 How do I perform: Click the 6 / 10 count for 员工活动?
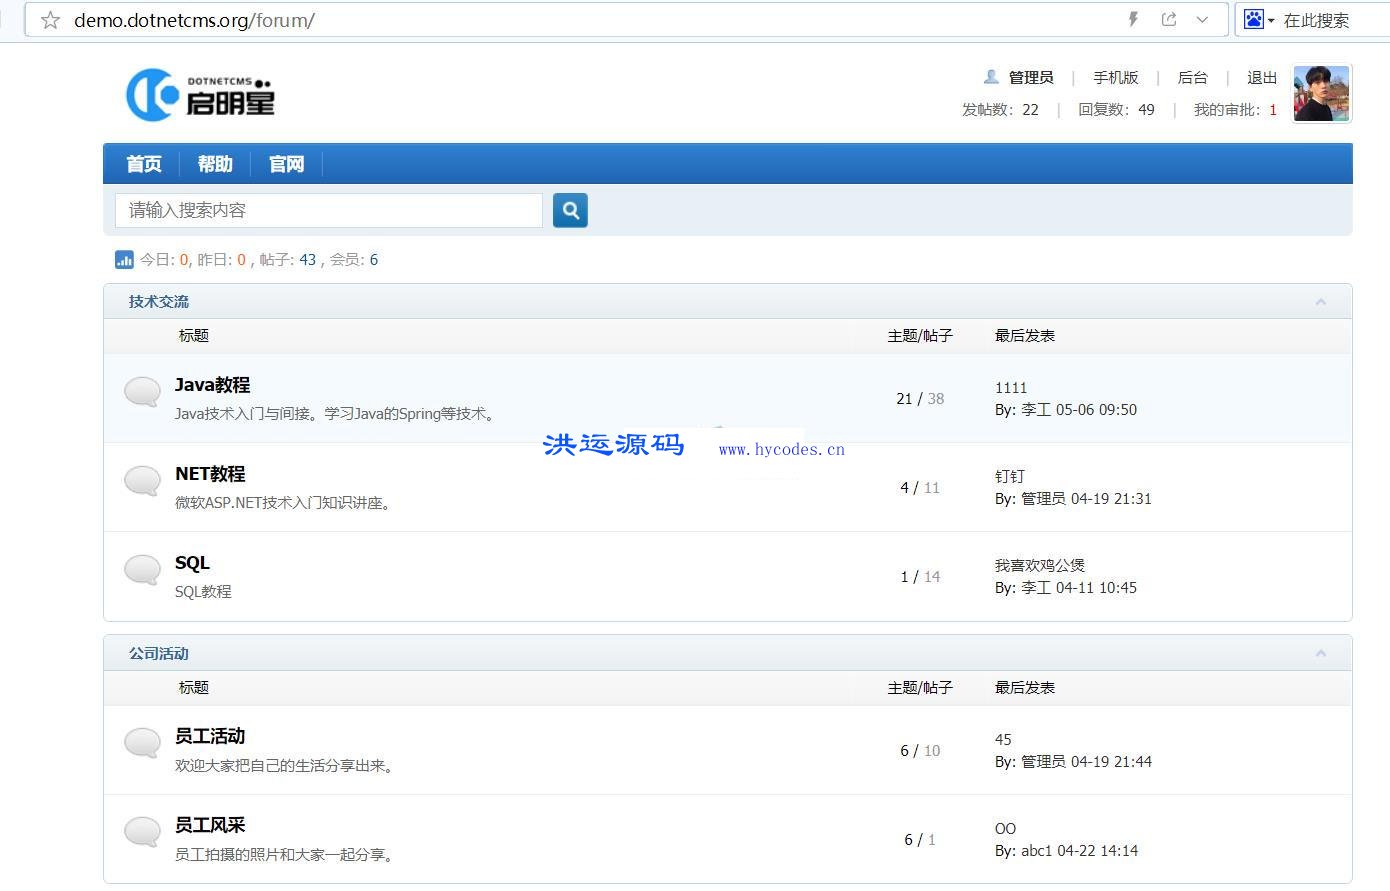[x=920, y=750]
